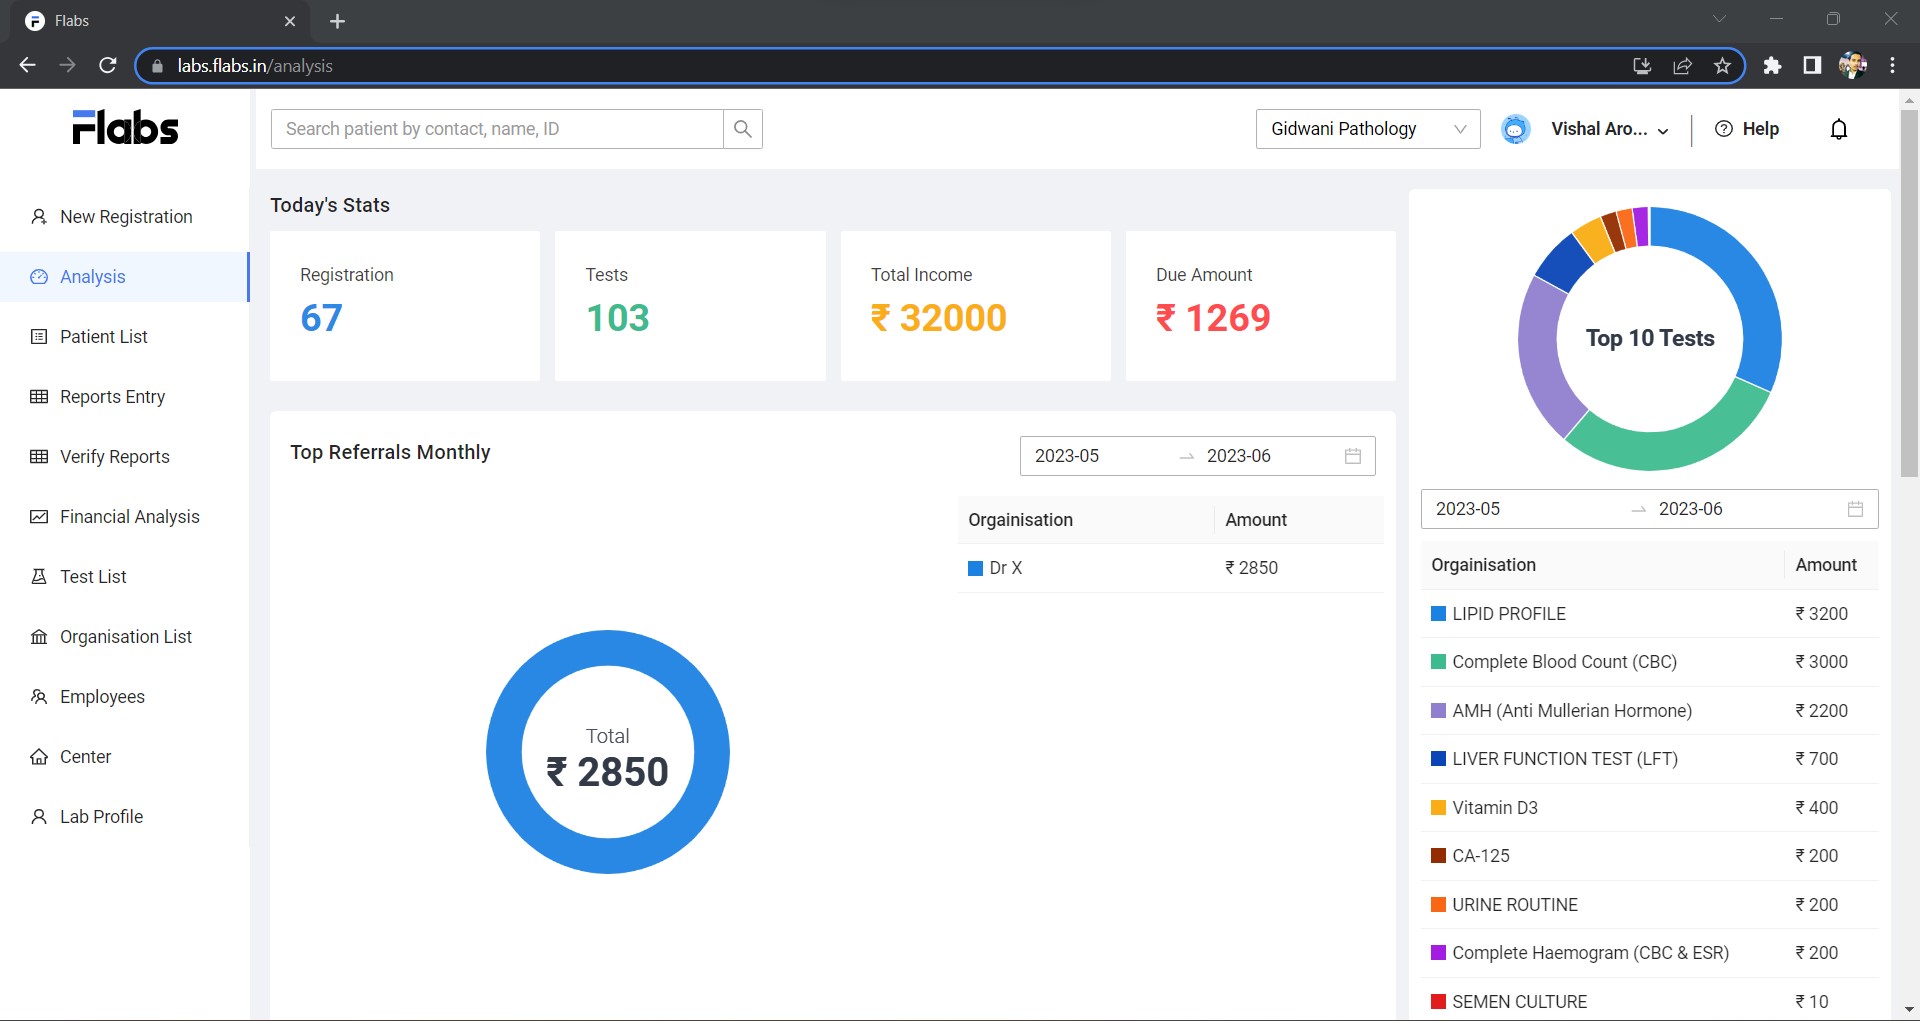Click the Flabs logo

pos(125,126)
